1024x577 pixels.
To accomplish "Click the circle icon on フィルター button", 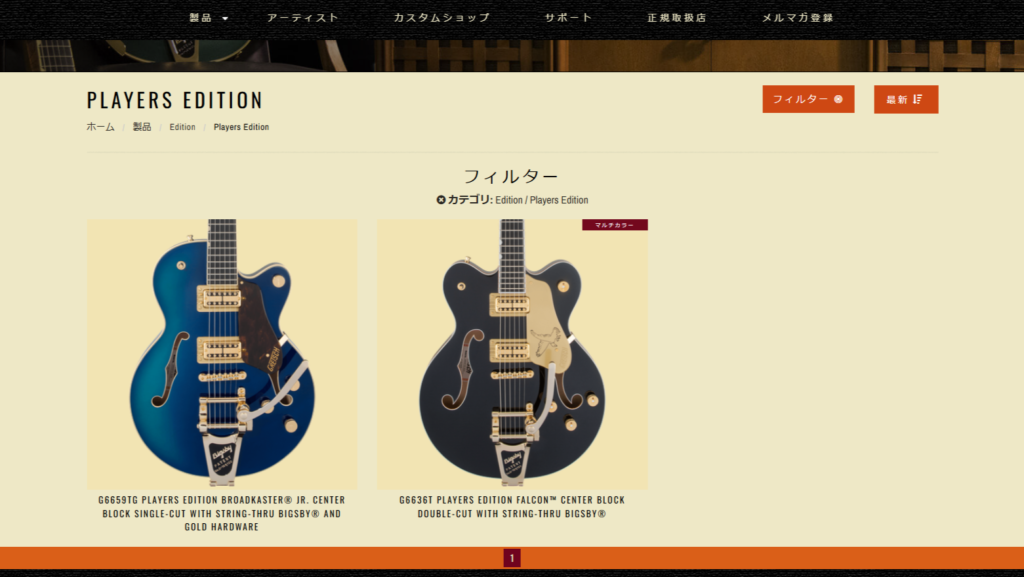I will click(x=839, y=99).
